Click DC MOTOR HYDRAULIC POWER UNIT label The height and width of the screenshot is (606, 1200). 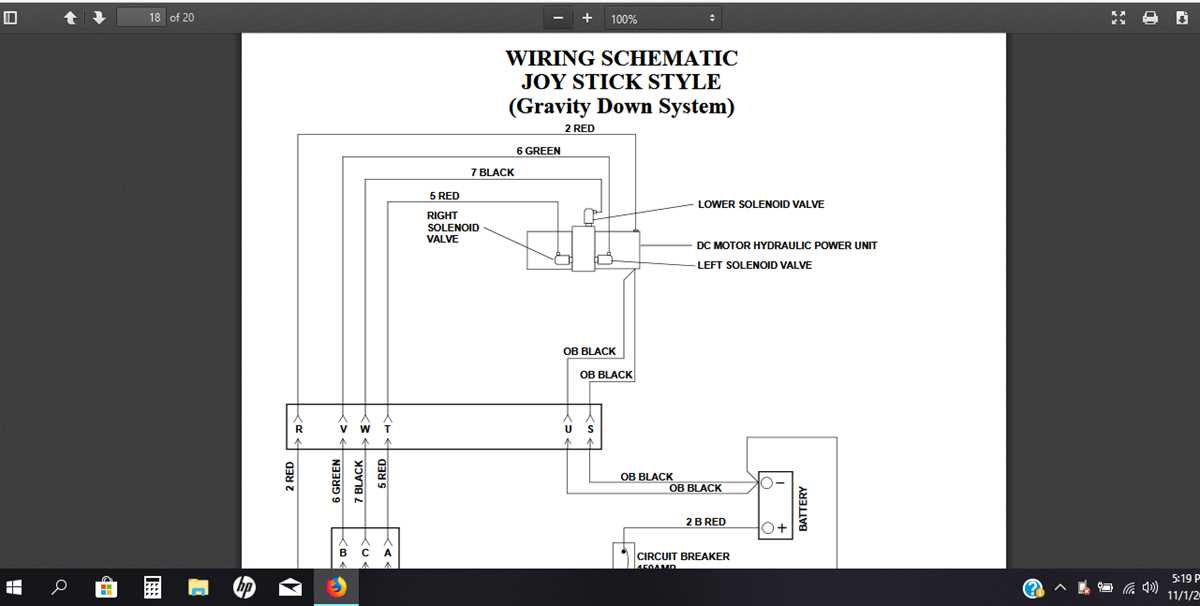787,245
